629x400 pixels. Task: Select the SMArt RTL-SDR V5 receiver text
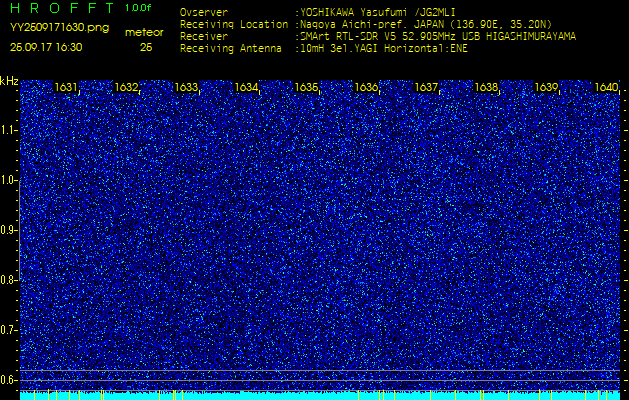point(438,37)
